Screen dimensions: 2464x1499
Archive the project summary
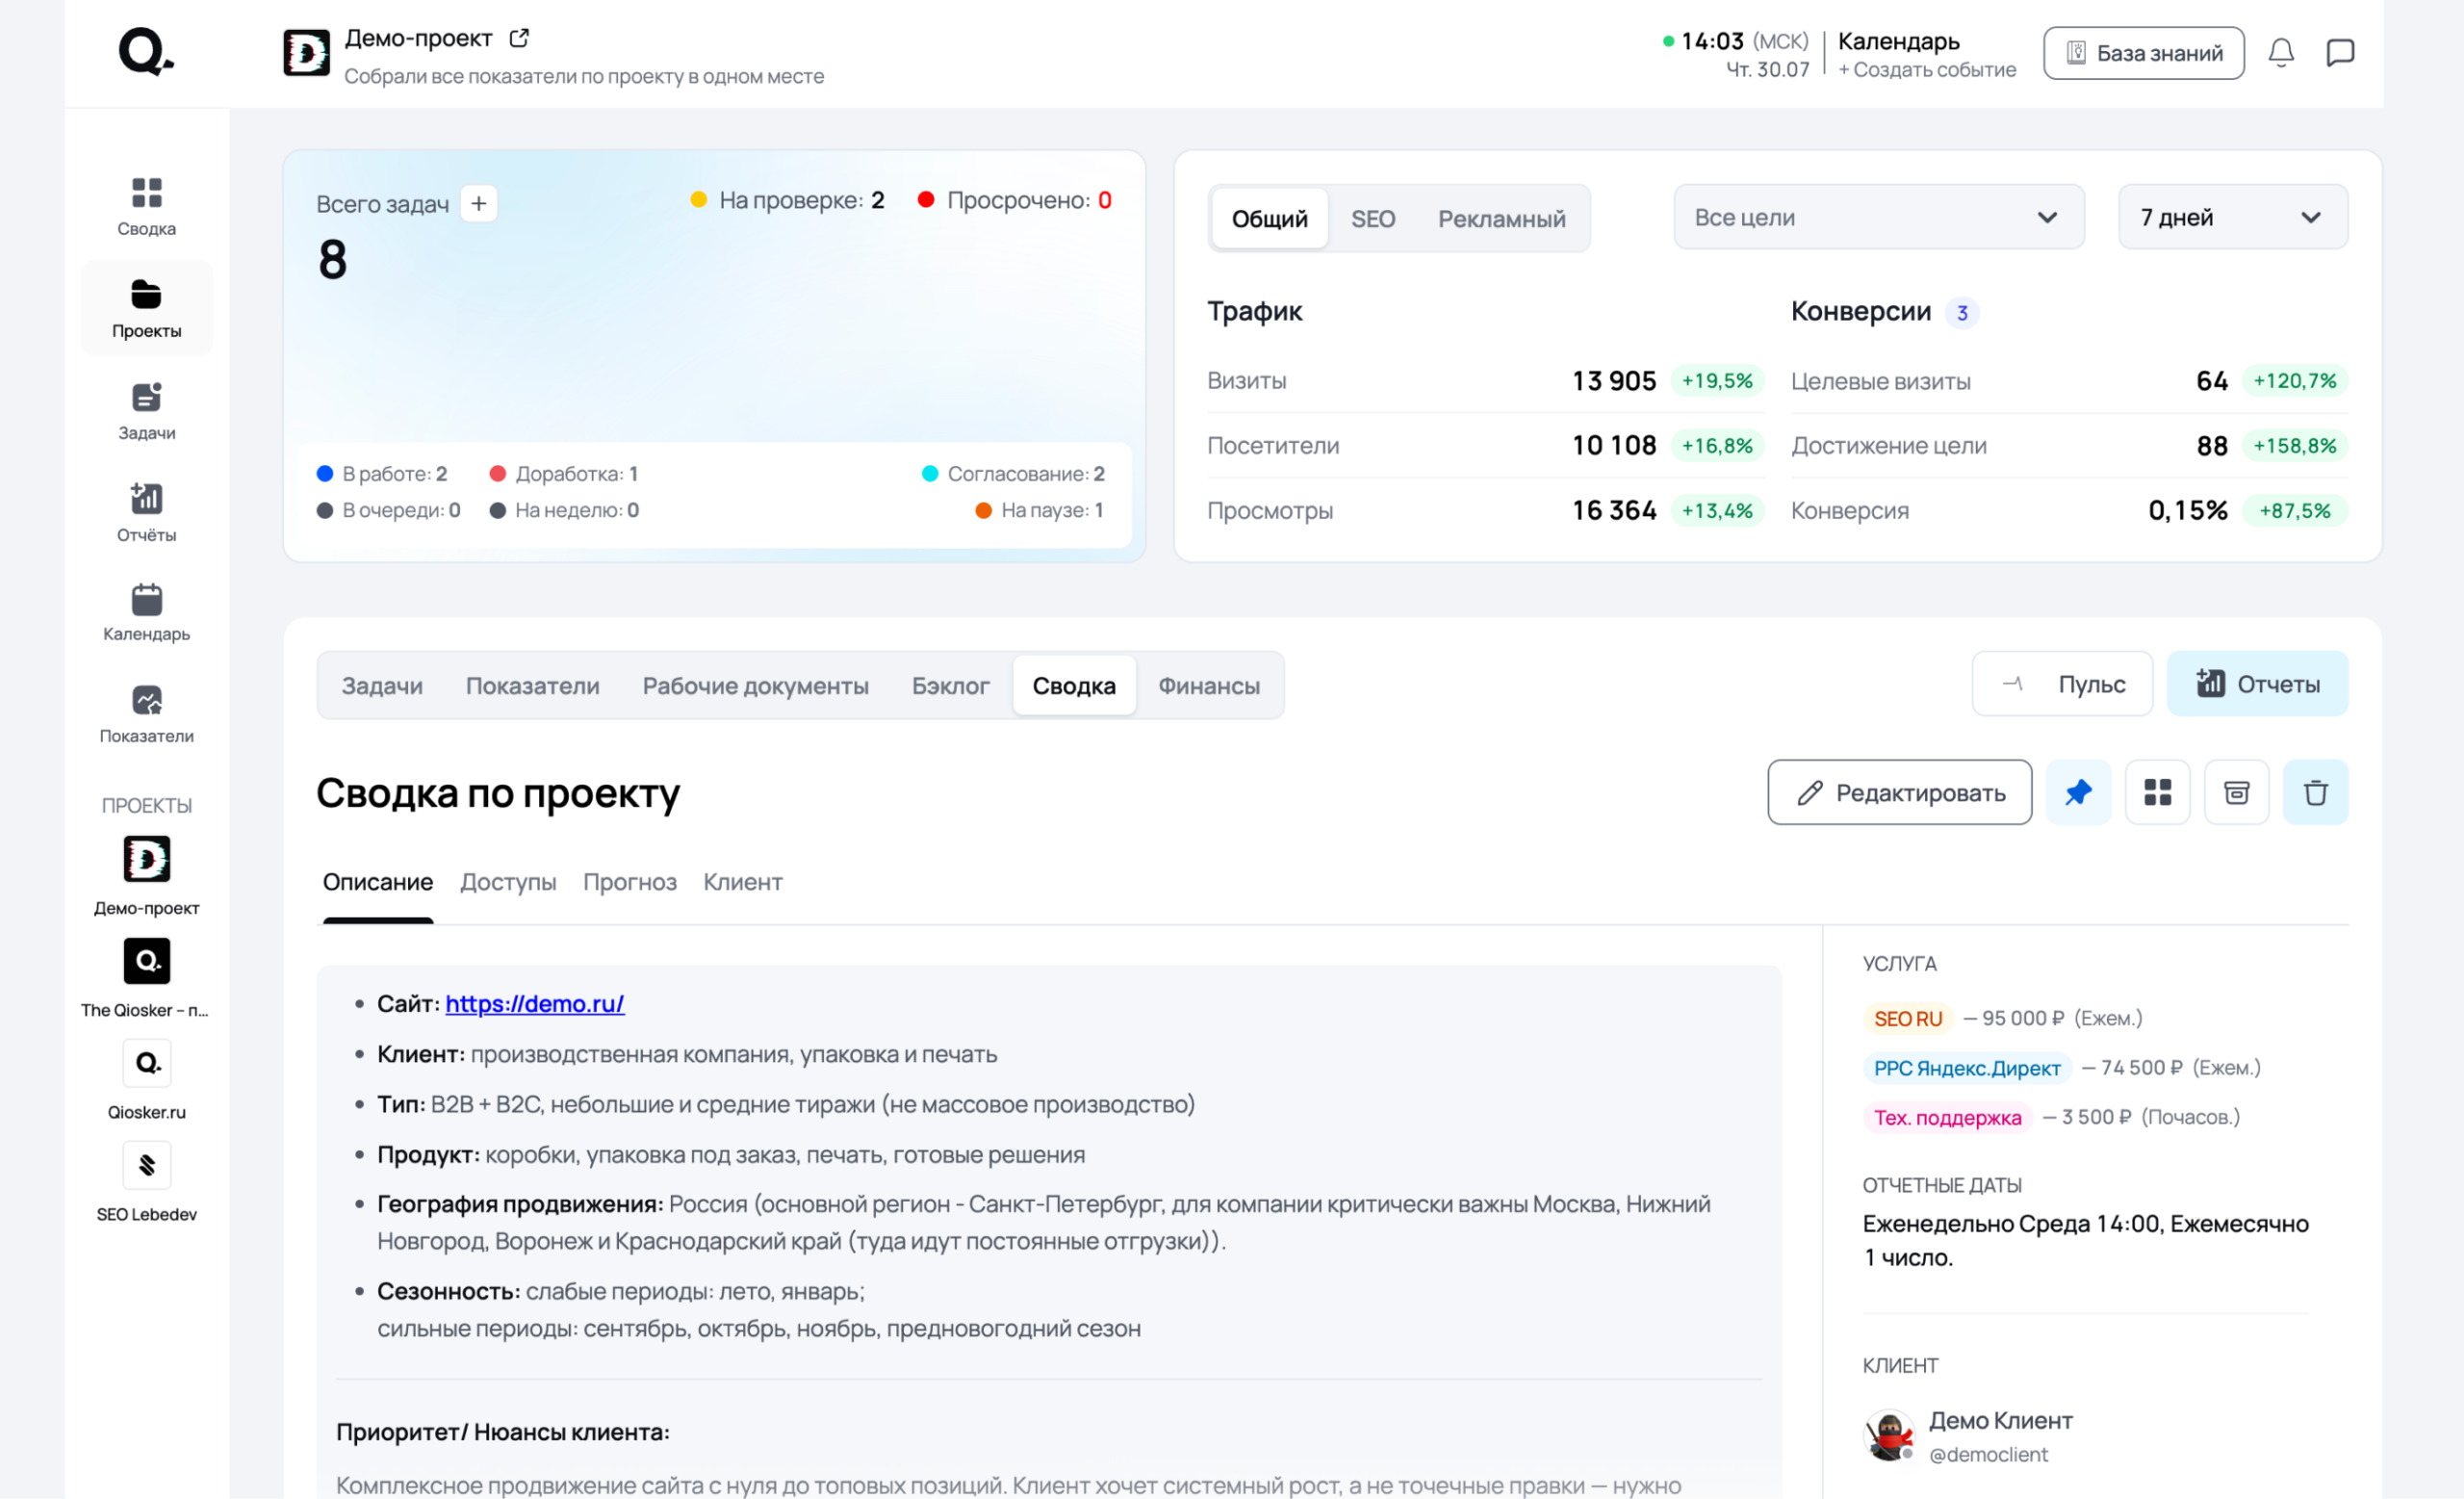(x=2237, y=792)
